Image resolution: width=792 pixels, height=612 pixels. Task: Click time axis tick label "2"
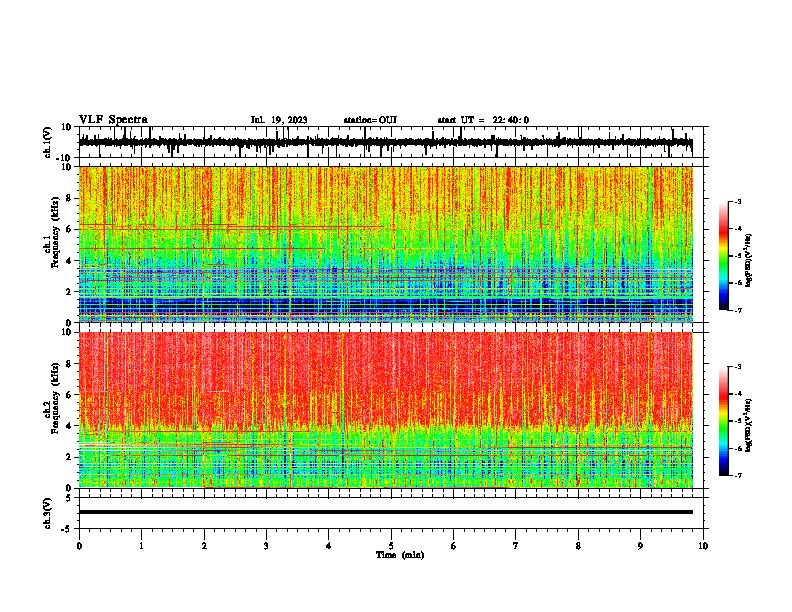click(204, 546)
